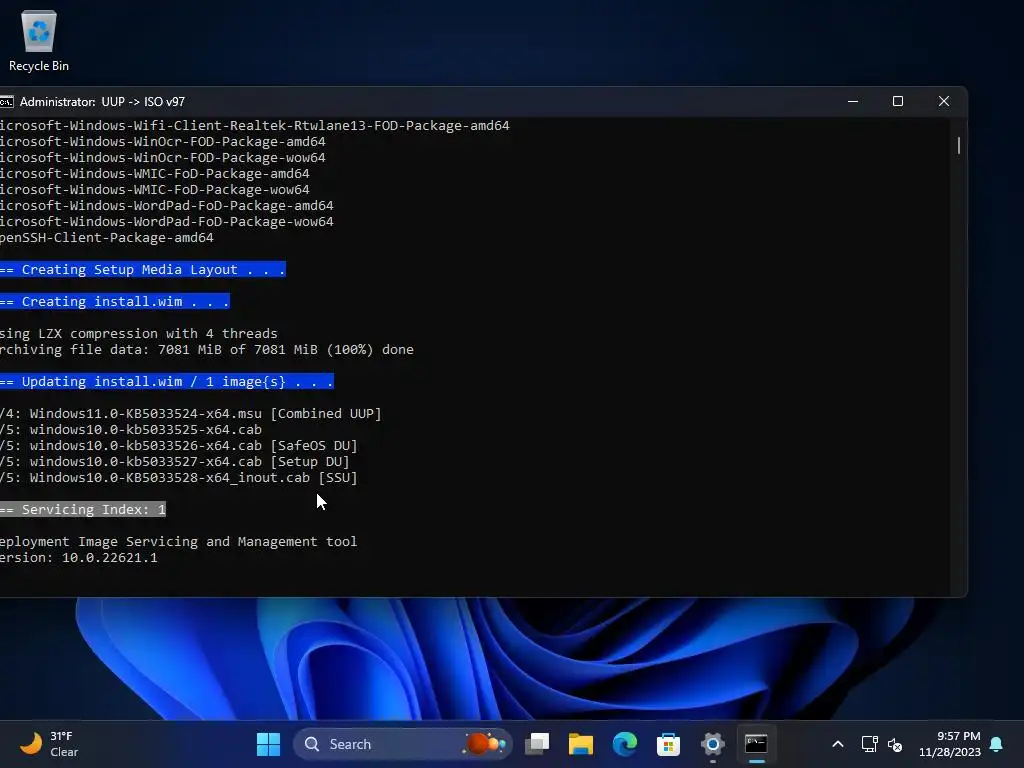Viewport: 1024px width, 768px height.
Task: Minimize the UUP -> ISO window
Action: coord(853,101)
